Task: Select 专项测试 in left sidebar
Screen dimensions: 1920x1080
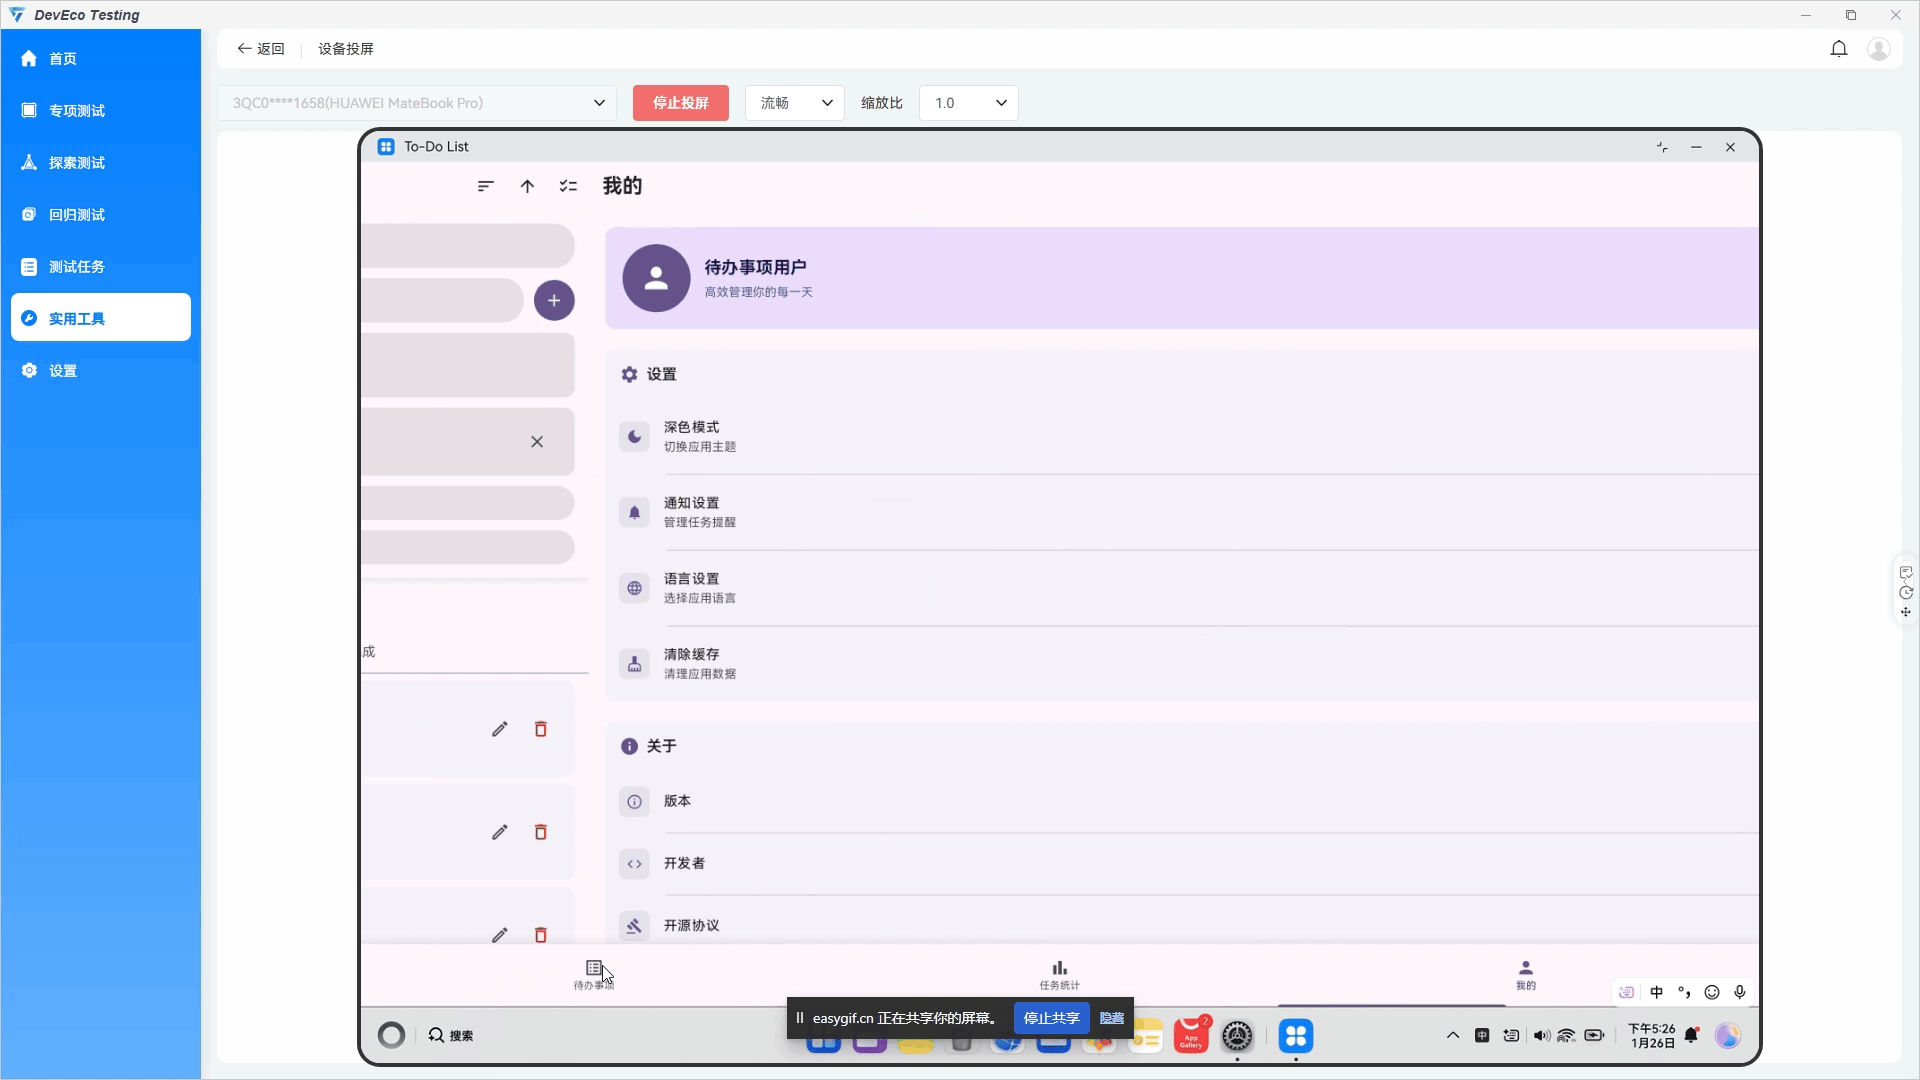Action: click(x=77, y=111)
